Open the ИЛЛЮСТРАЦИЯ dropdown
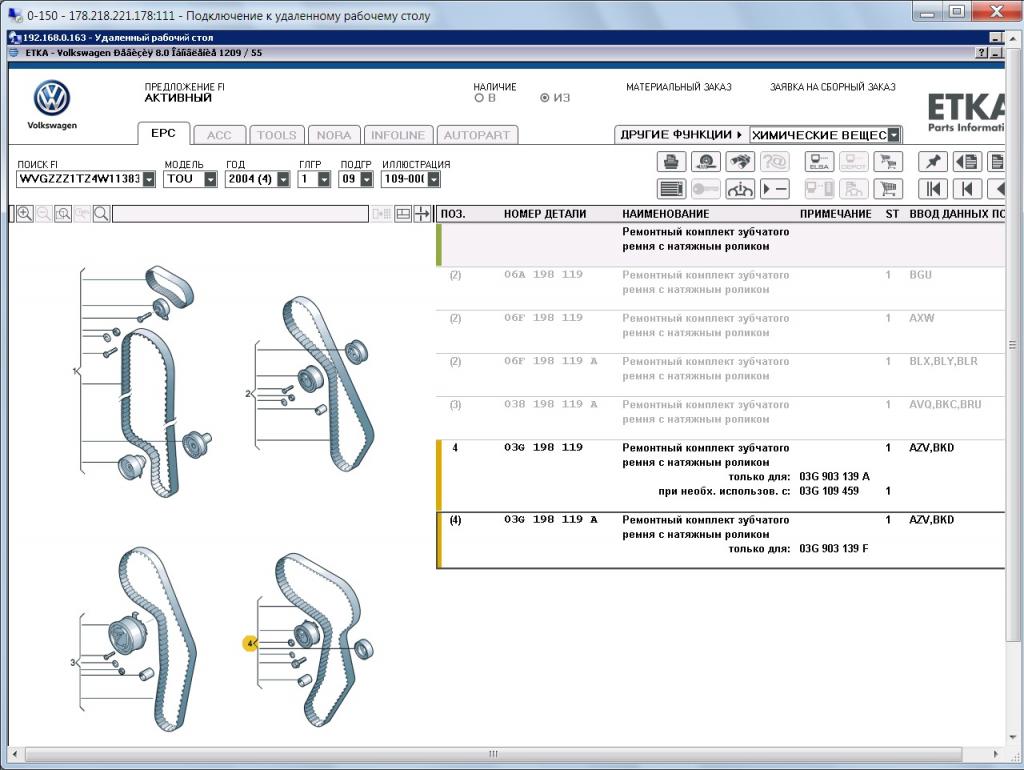 point(434,179)
